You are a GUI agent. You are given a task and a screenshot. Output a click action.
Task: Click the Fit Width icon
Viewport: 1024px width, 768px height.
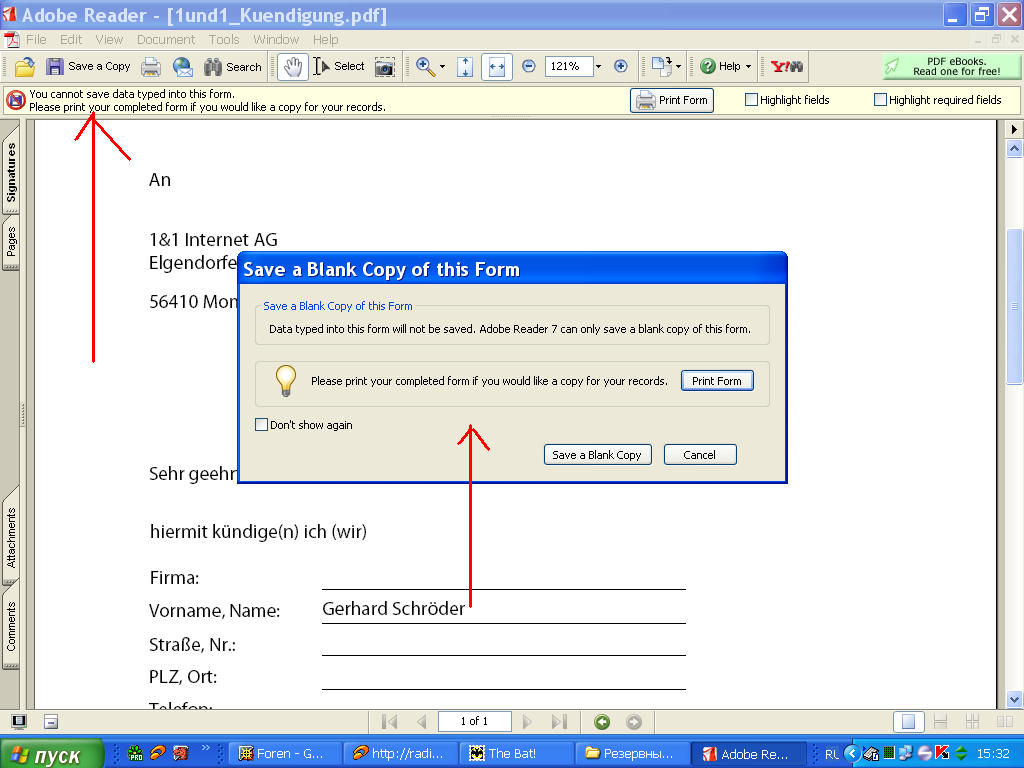[497, 67]
